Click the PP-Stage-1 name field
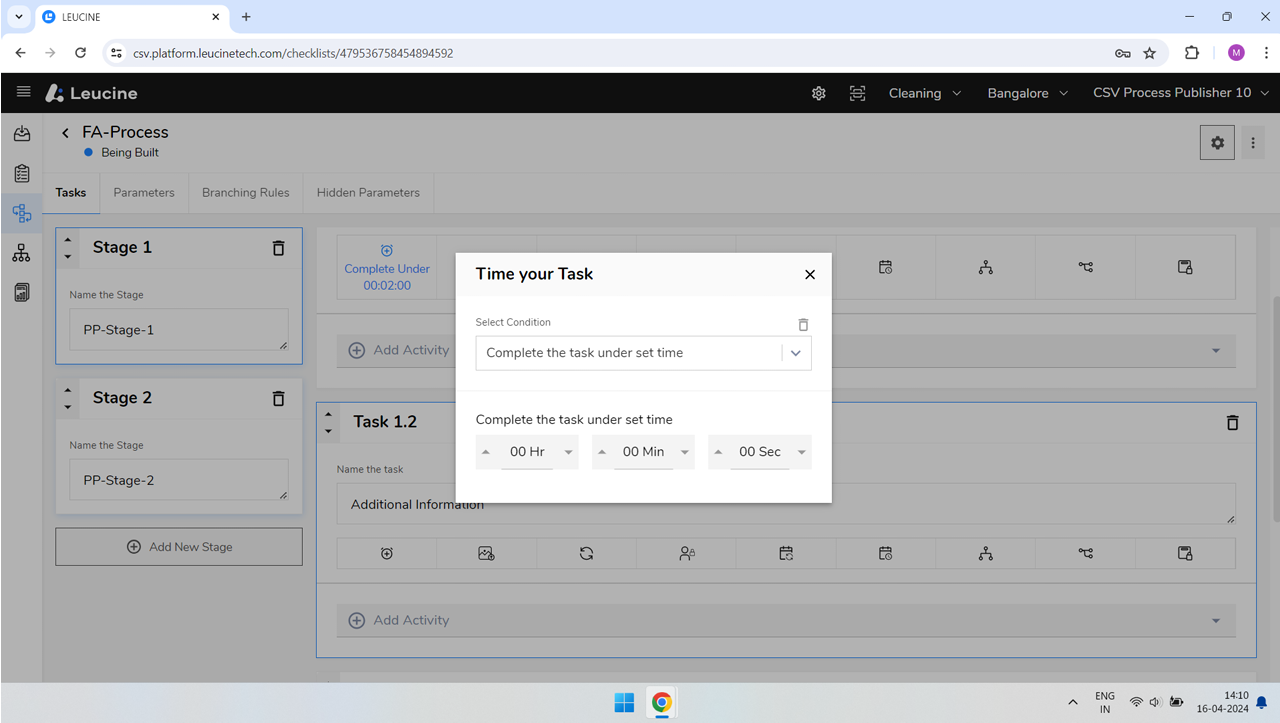The image size is (1280, 723). [179, 330]
